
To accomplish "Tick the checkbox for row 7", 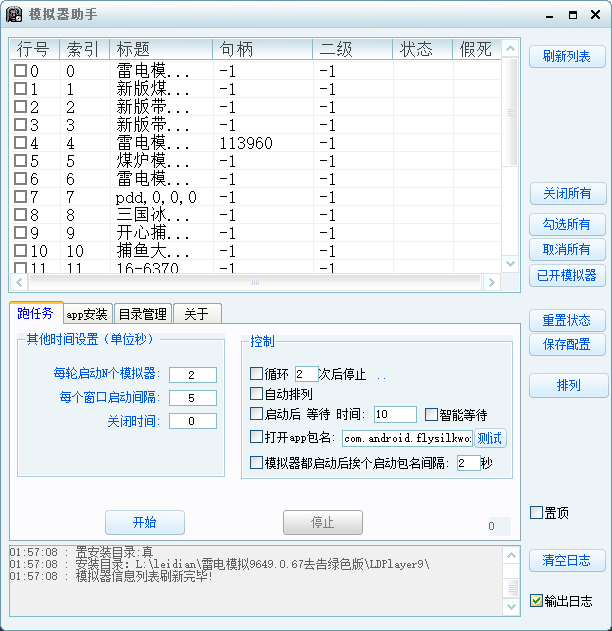I will click(20, 196).
